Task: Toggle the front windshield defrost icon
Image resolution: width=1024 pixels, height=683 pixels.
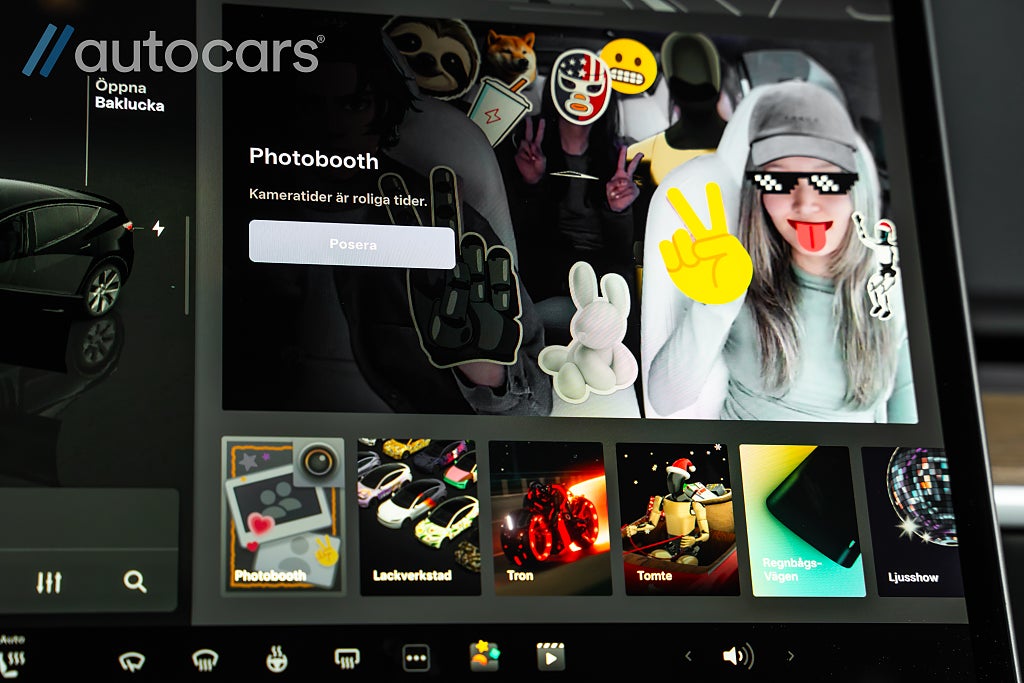Action: [204, 660]
